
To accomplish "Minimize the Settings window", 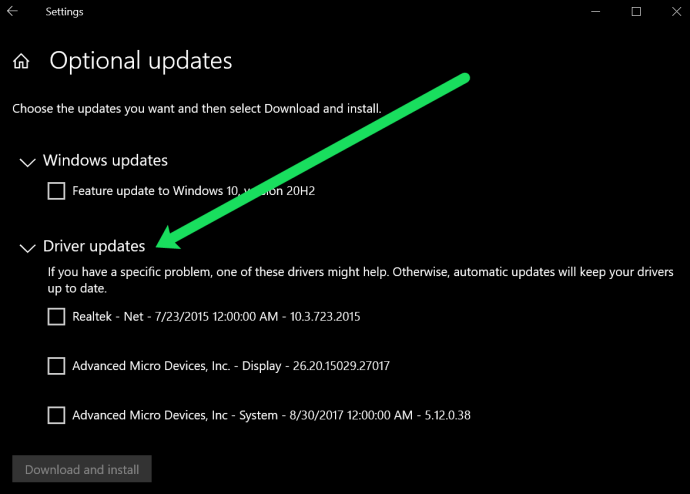I will 595,11.
